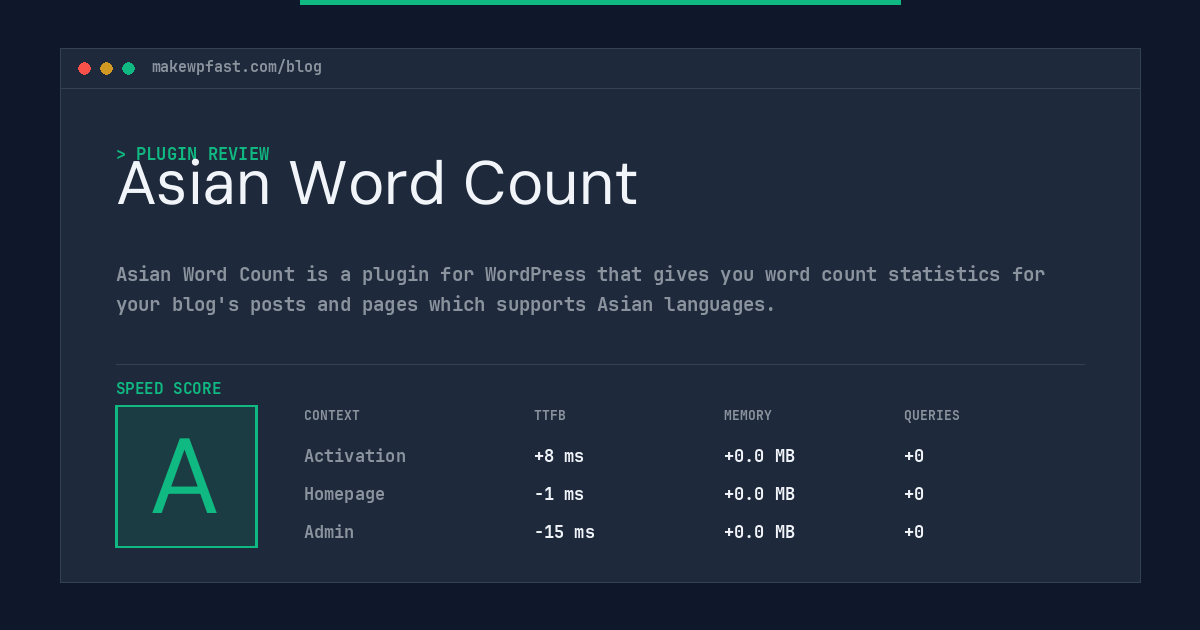Click the 'Asian Word Count' title
The height and width of the screenshot is (630, 1200).
(377, 184)
